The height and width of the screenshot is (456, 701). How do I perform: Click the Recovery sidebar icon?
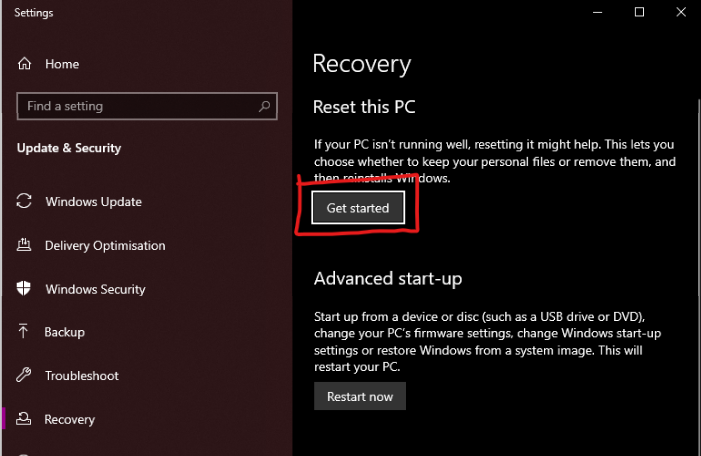point(24,418)
